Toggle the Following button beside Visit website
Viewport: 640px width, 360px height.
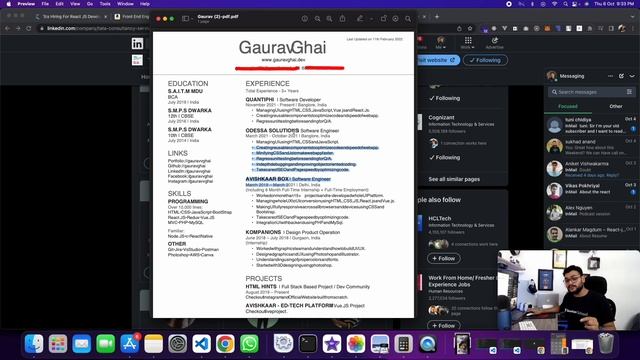click(485, 60)
